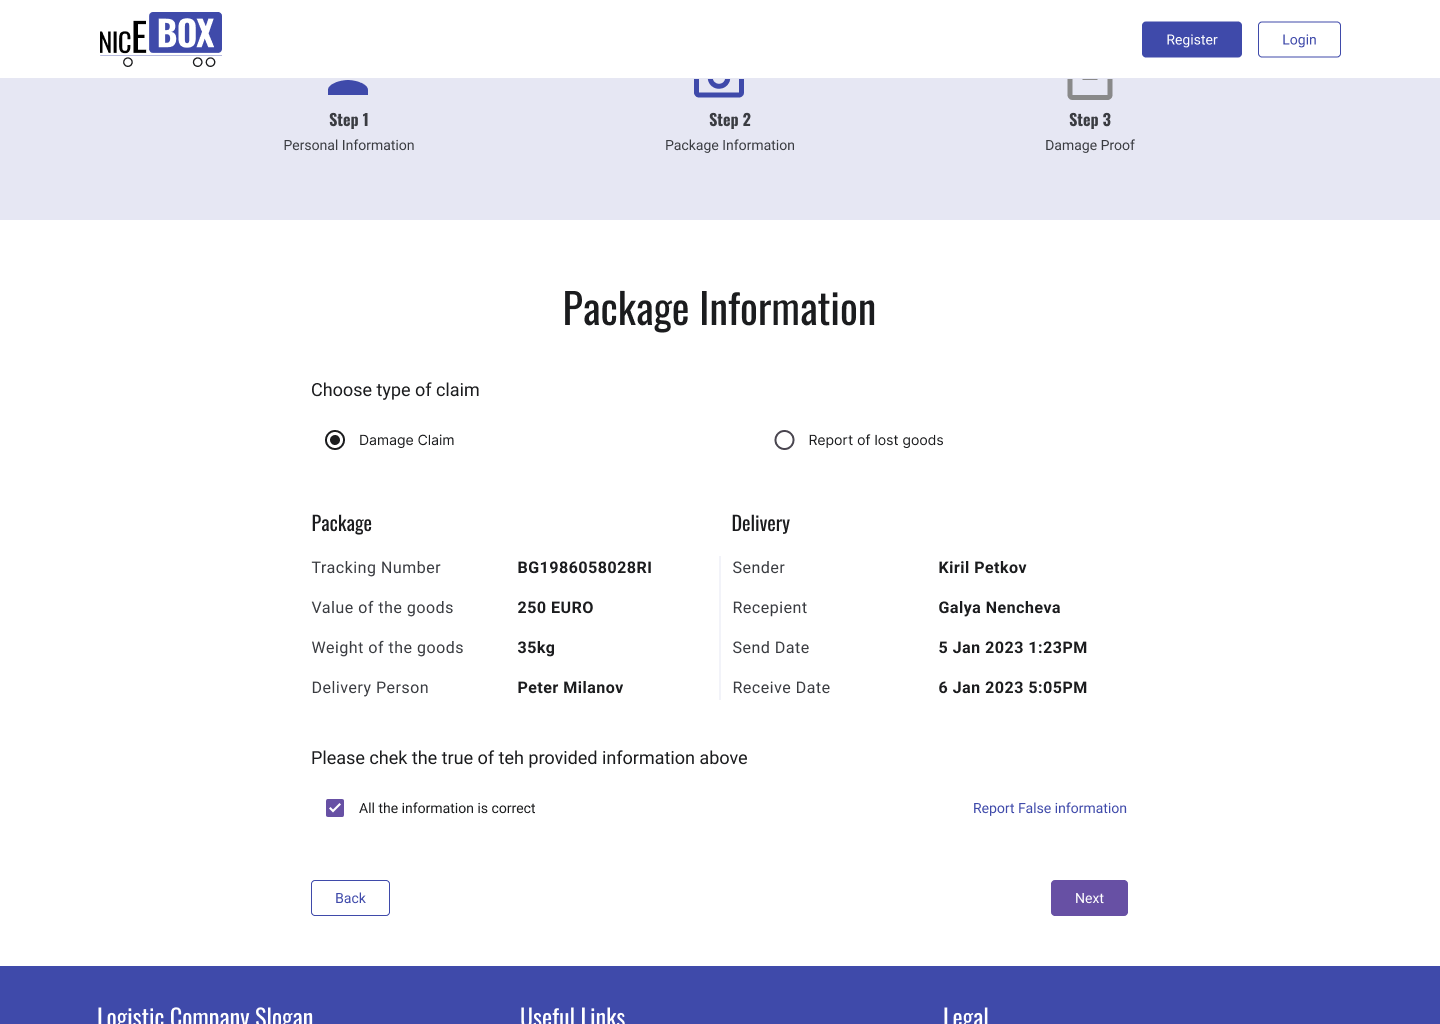Image resolution: width=1440 pixels, height=1024 pixels.
Task: Click the Package Information page heading
Action: pyautogui.click(x=719, y=308)
